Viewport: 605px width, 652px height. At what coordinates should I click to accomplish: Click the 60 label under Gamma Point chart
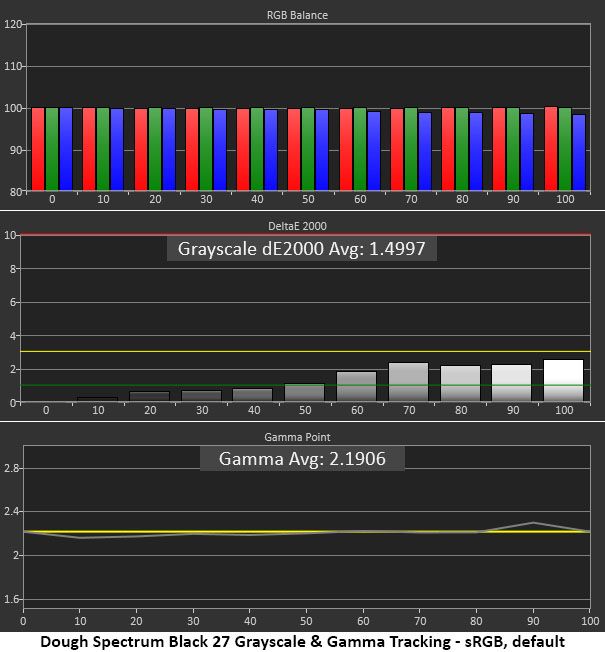point(363,621)
